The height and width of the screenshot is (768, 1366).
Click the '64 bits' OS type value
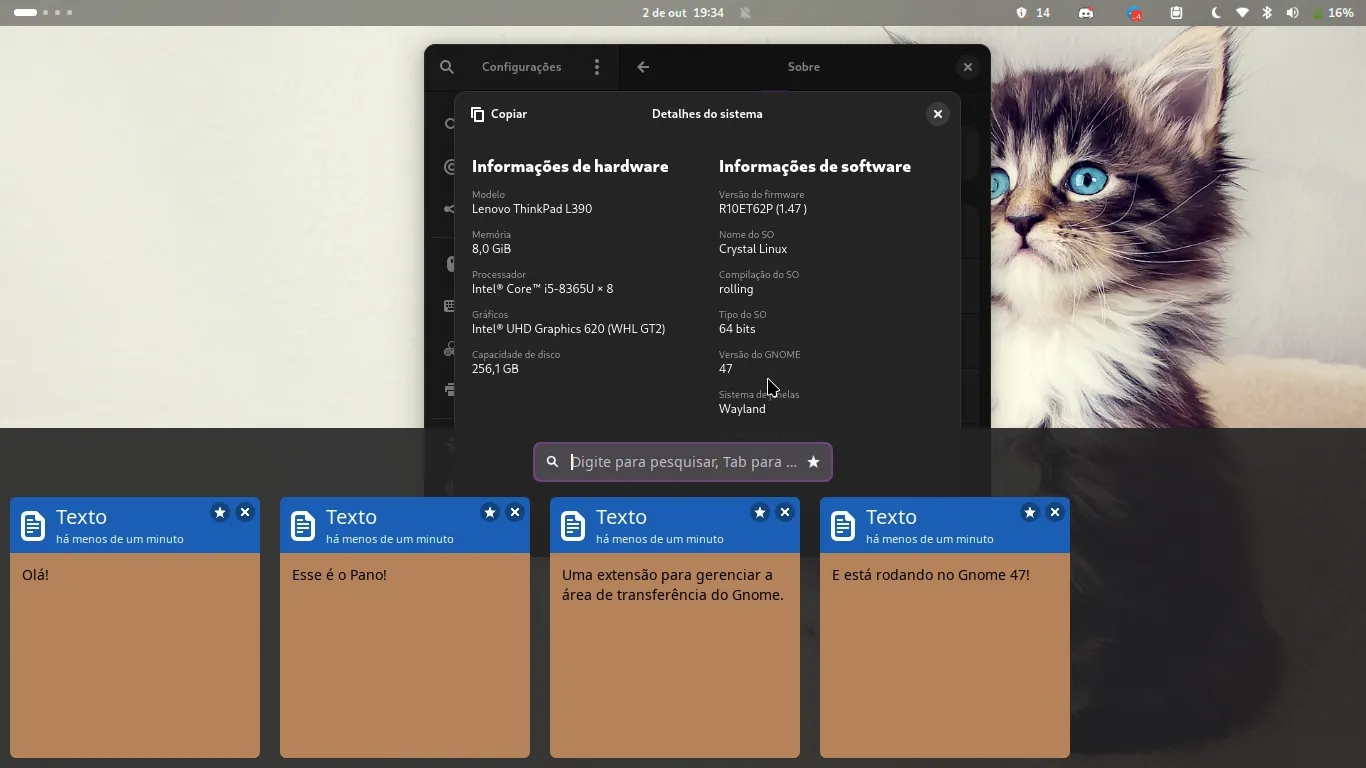point(737,329)
